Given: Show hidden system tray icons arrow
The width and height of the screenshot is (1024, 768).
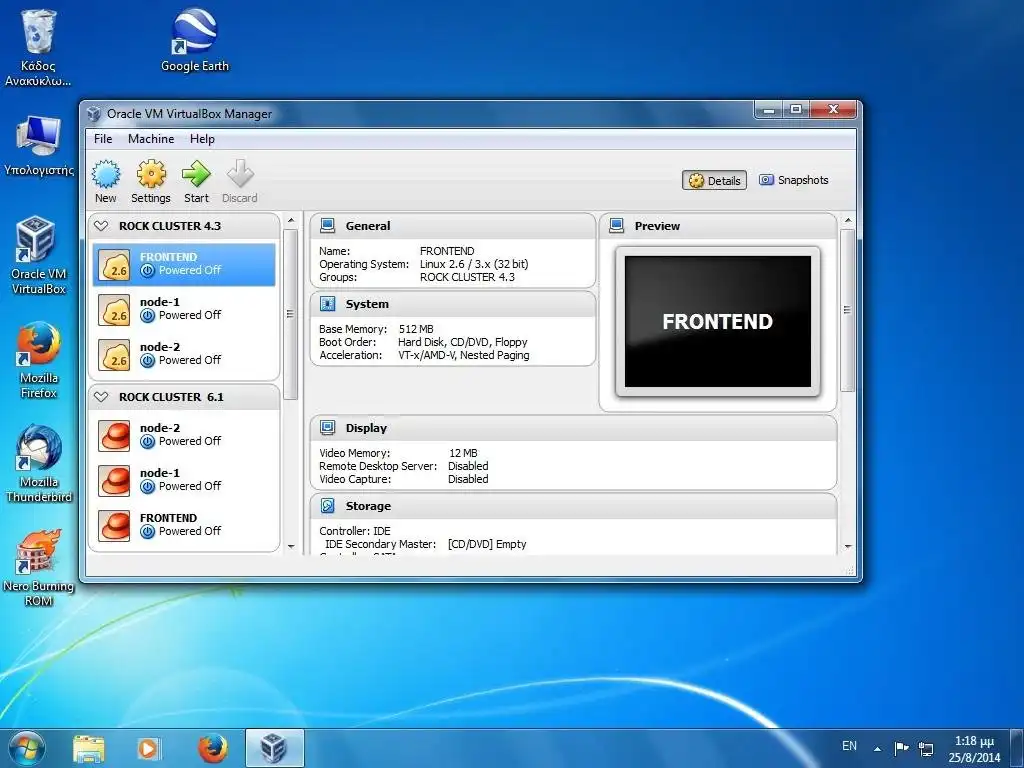Looking at the screenshot, I should [878, 748].
